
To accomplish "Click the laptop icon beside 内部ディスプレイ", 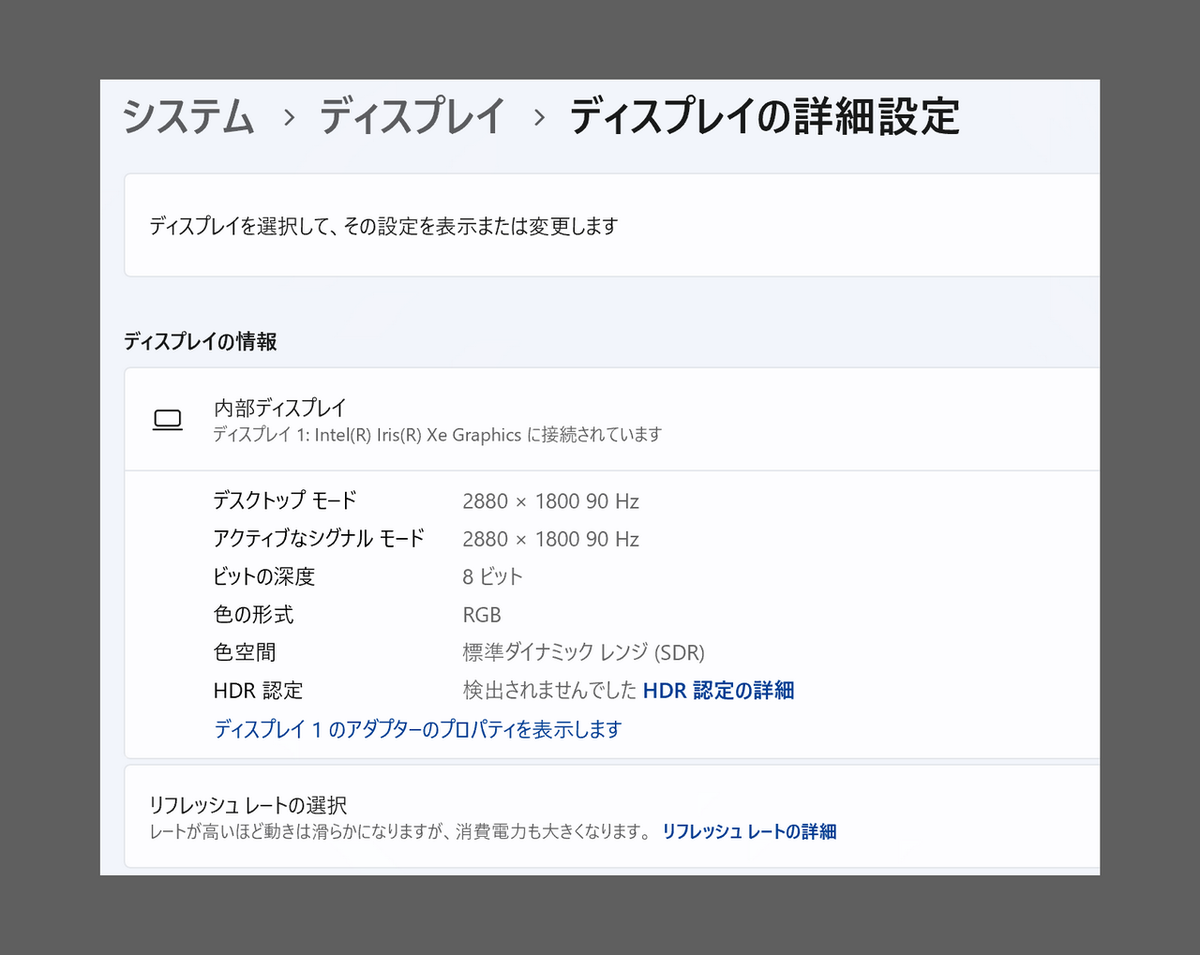I will click(167, 421).
